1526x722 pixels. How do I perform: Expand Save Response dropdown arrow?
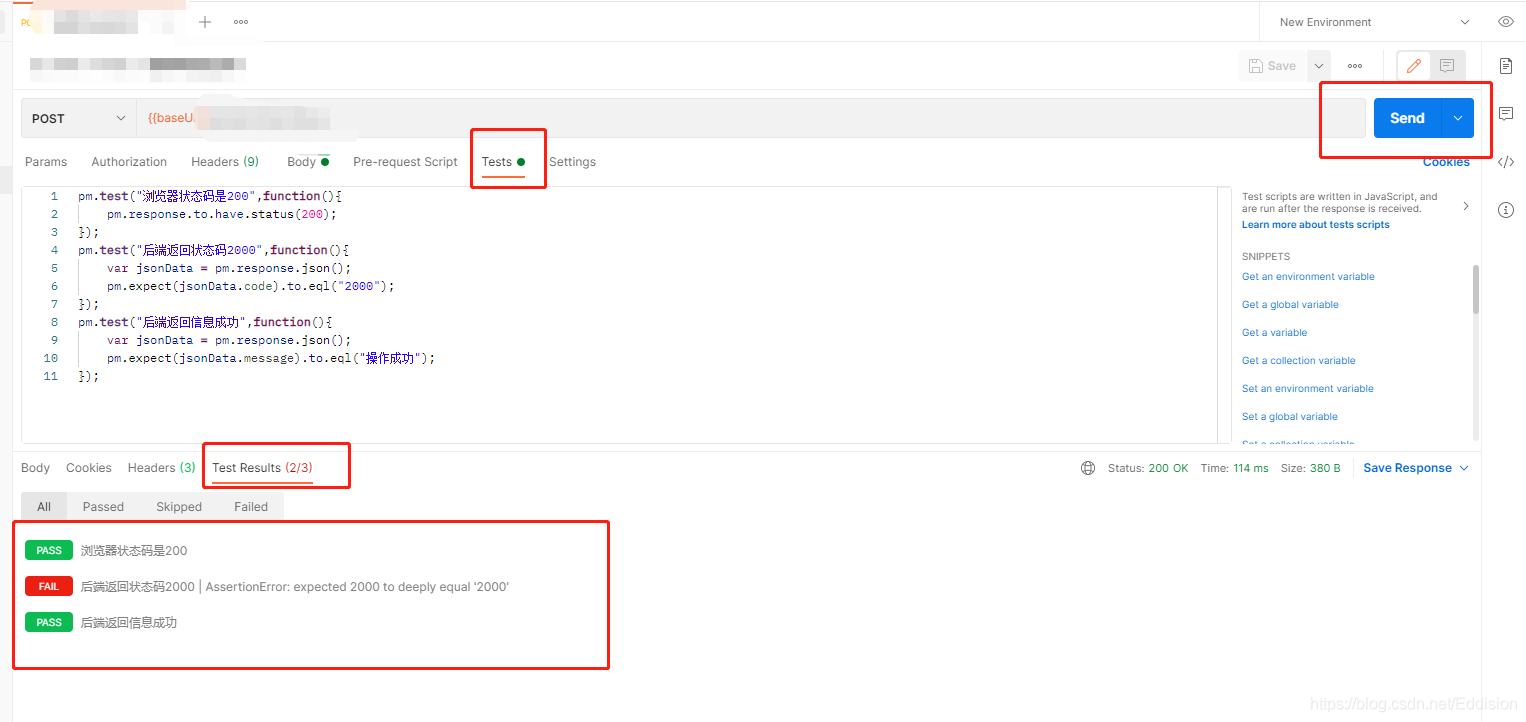tap(1464, 468)
